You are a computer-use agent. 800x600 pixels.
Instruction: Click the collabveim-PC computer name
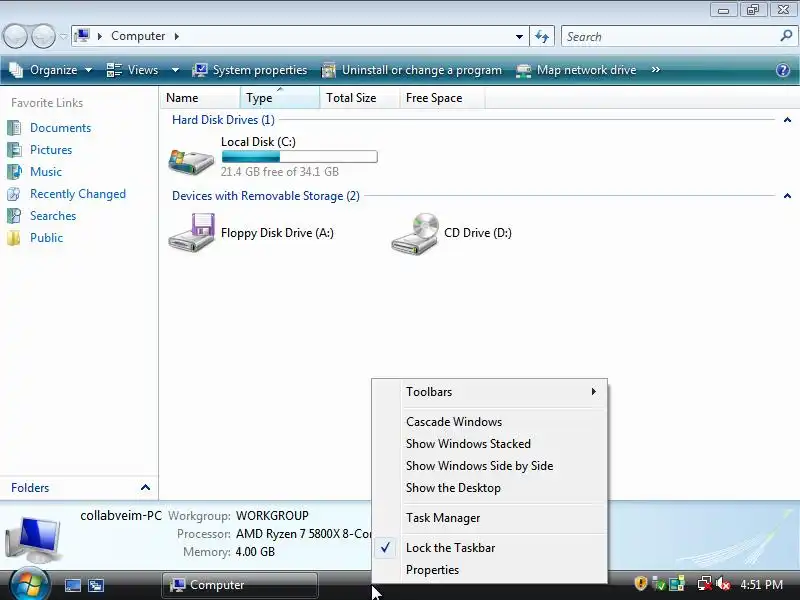[121, 515]
